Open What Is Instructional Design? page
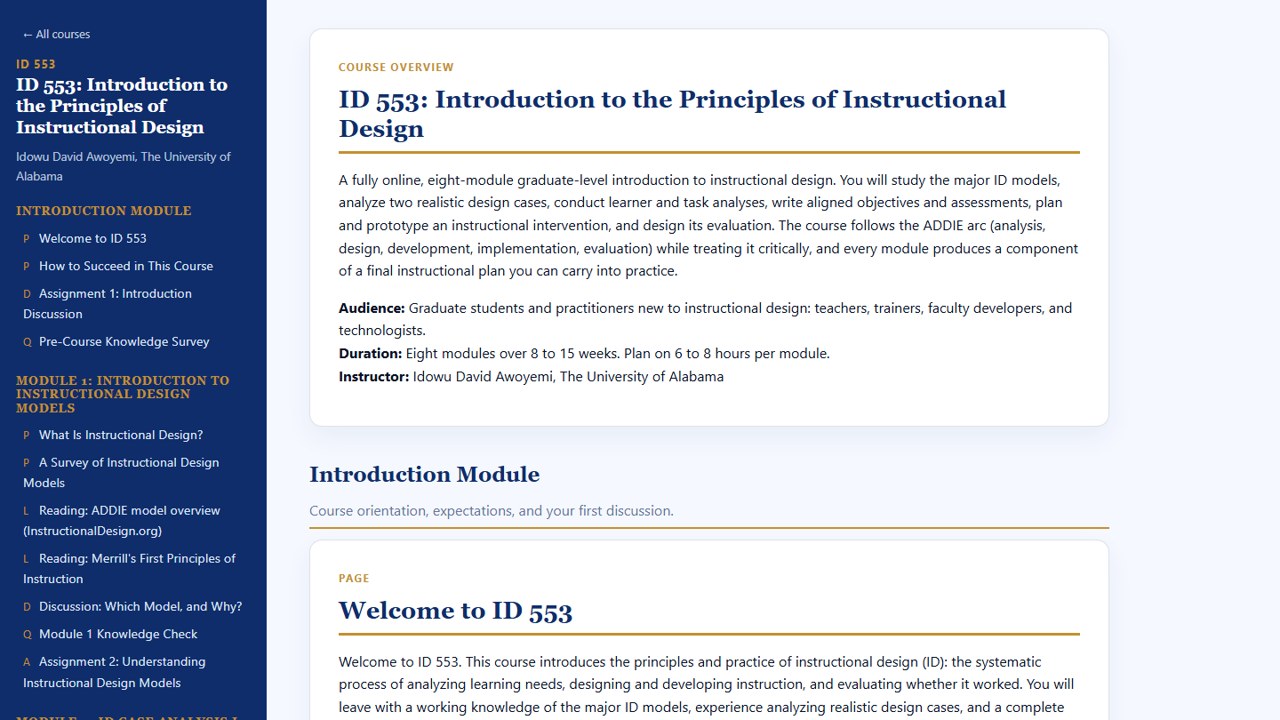This screenshot has width=1280, height=720. coord(113,435)
